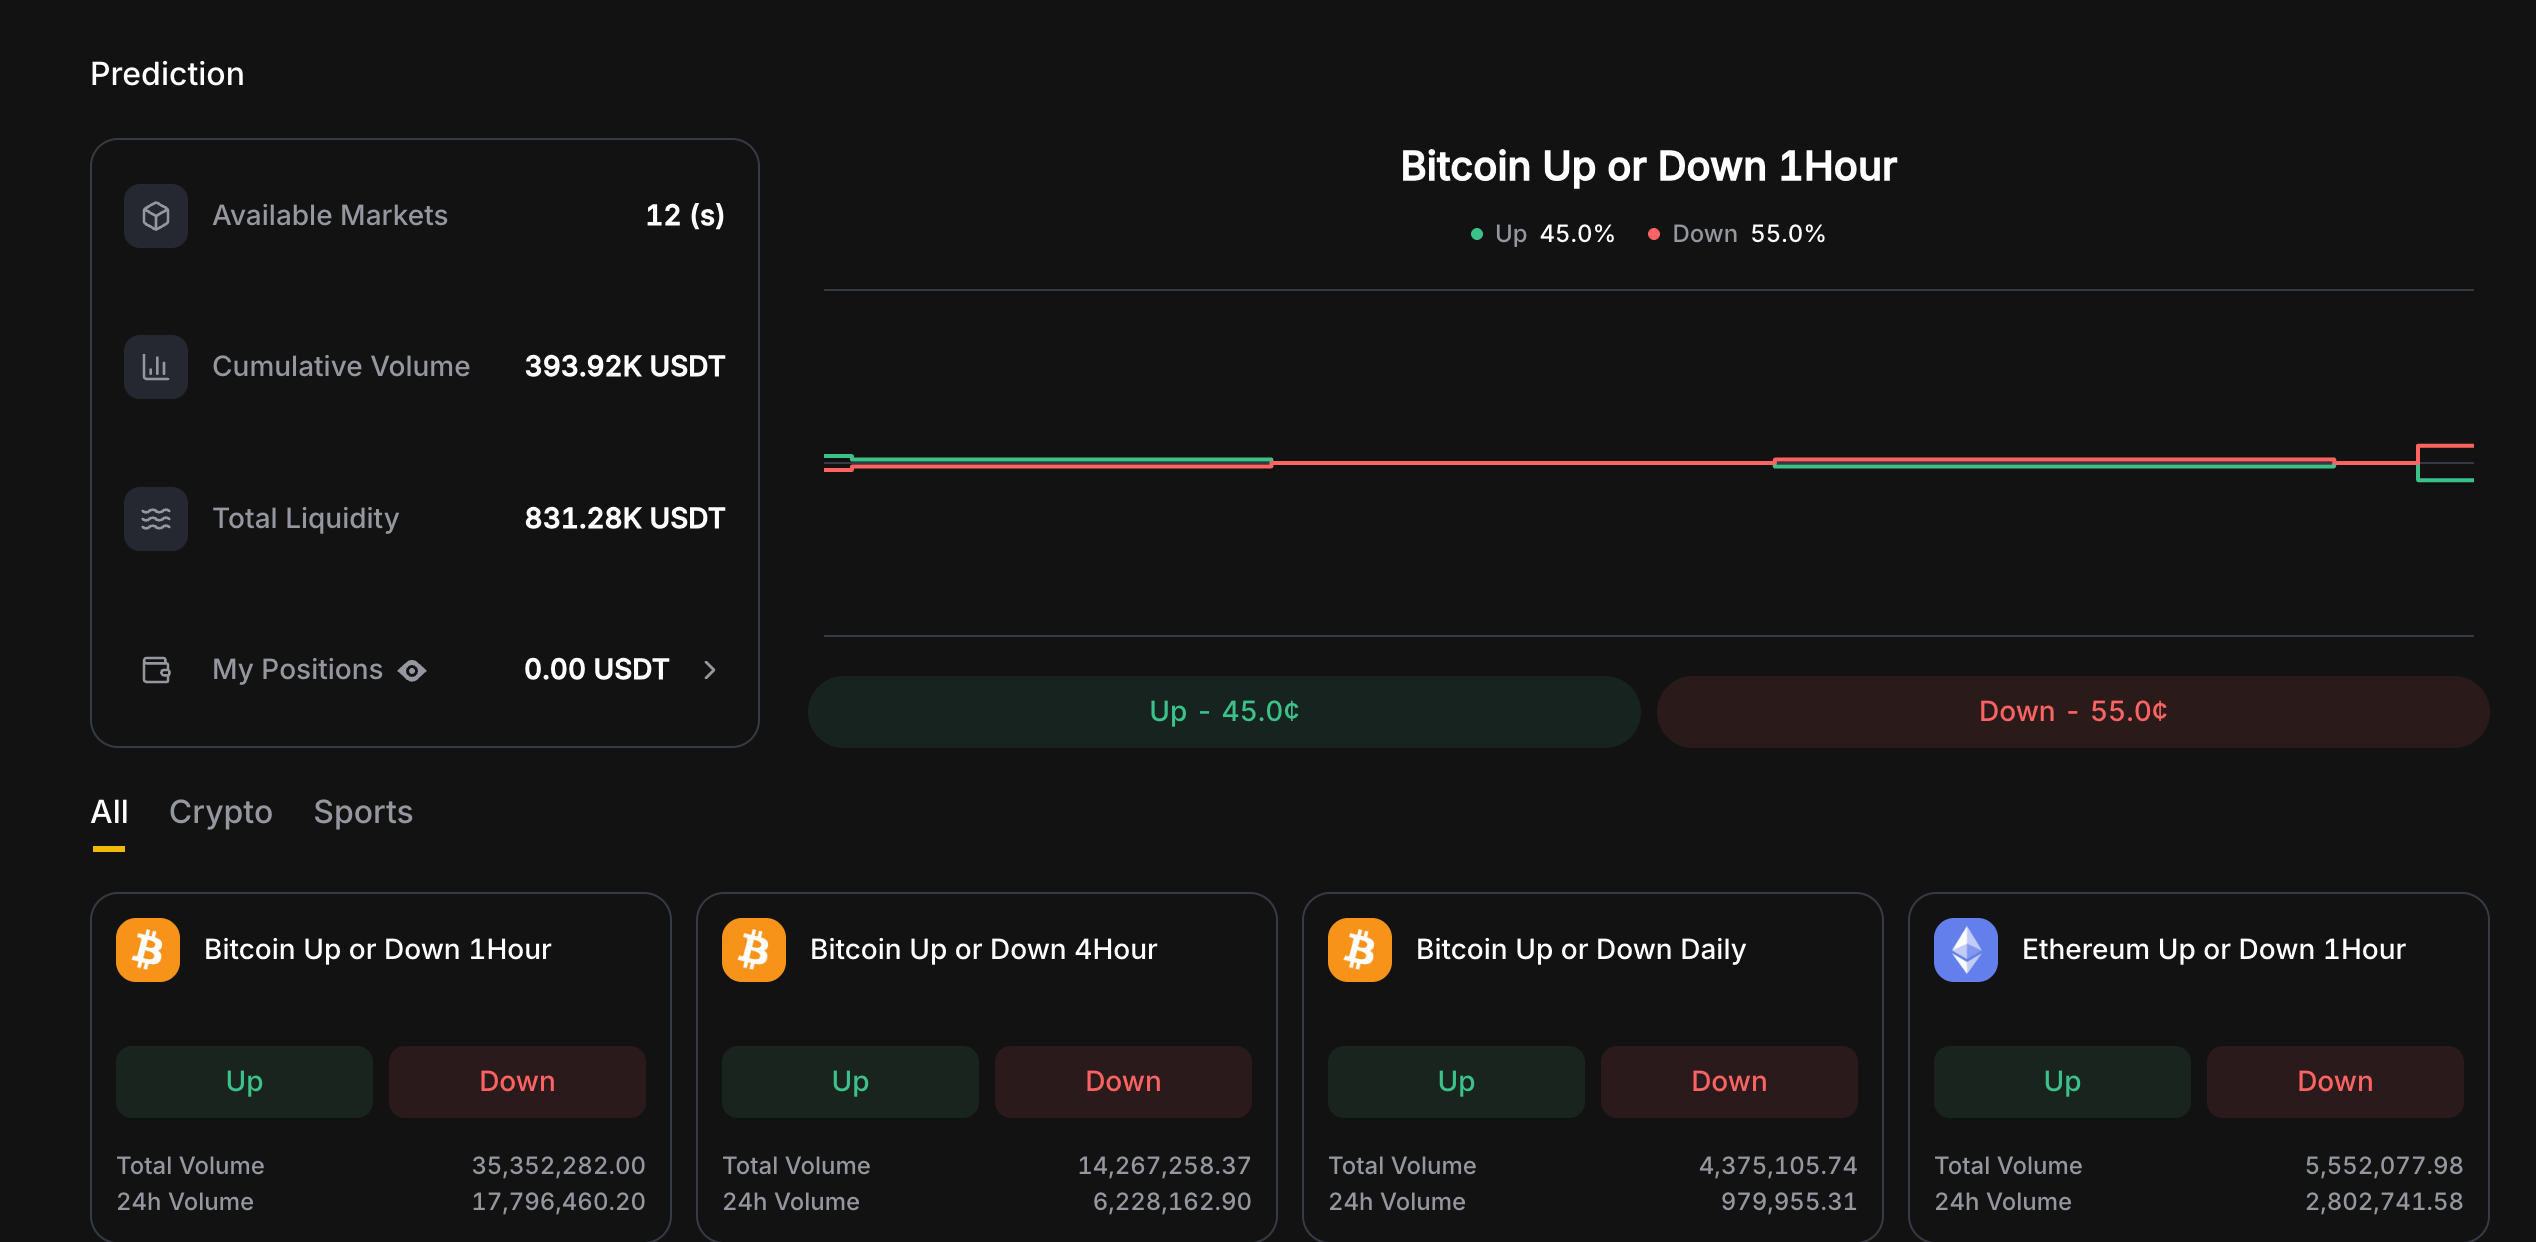Open the Ethereum Up or Down 1Hour card title
The image size is (2536, 1242).
coord(2214,949)
